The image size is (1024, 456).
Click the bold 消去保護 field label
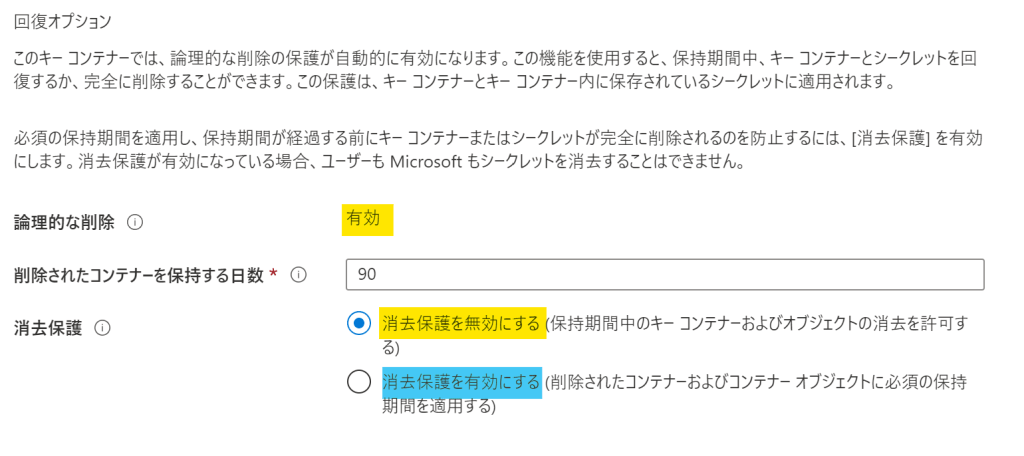(x=47, y=326)
